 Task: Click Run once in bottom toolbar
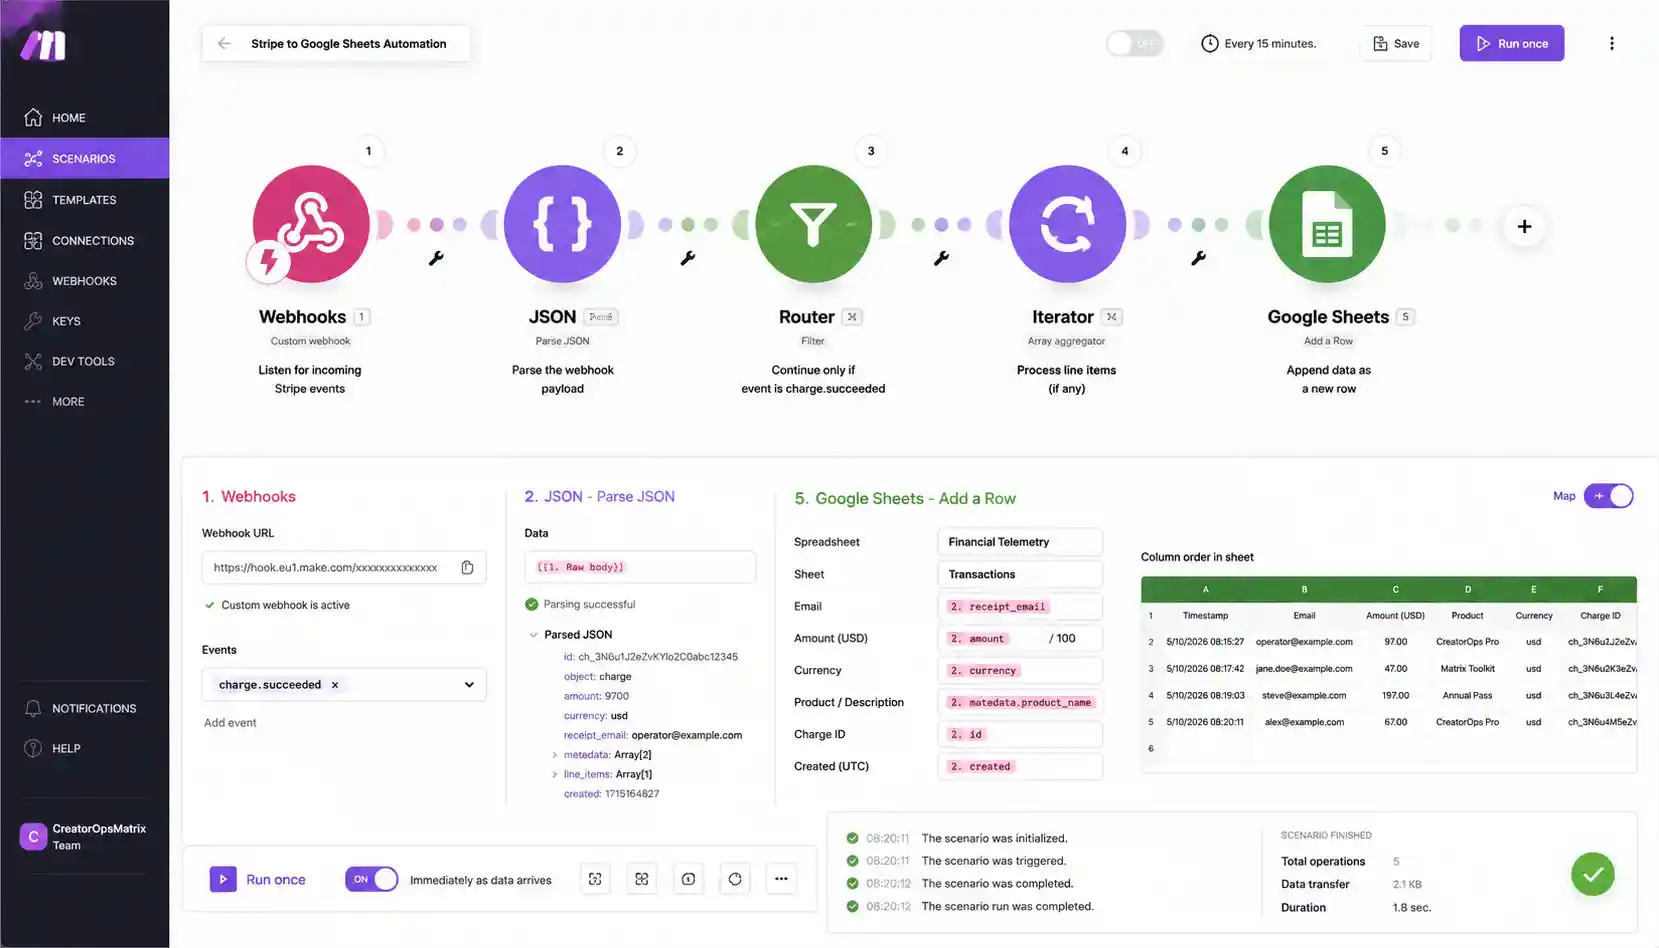point(258,879)
